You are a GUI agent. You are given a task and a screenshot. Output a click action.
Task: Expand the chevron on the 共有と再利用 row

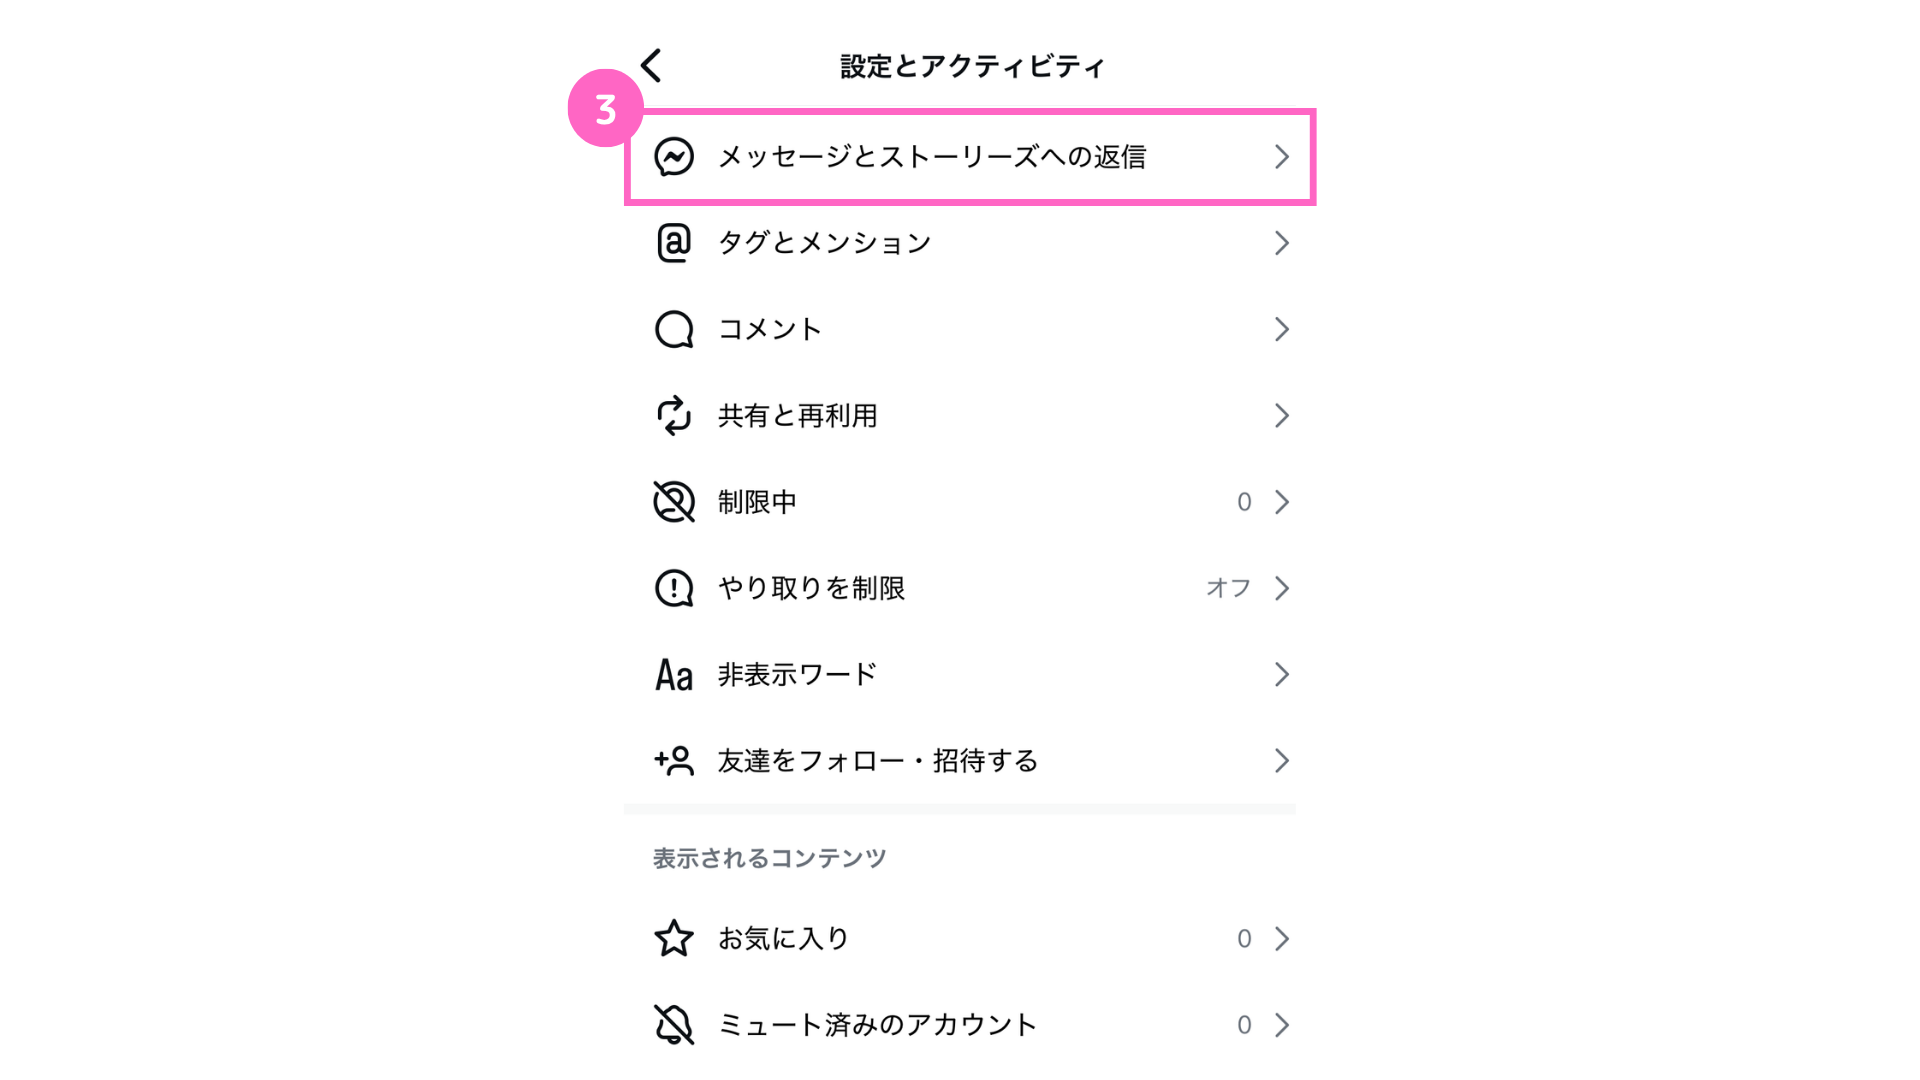point(1282,415)
